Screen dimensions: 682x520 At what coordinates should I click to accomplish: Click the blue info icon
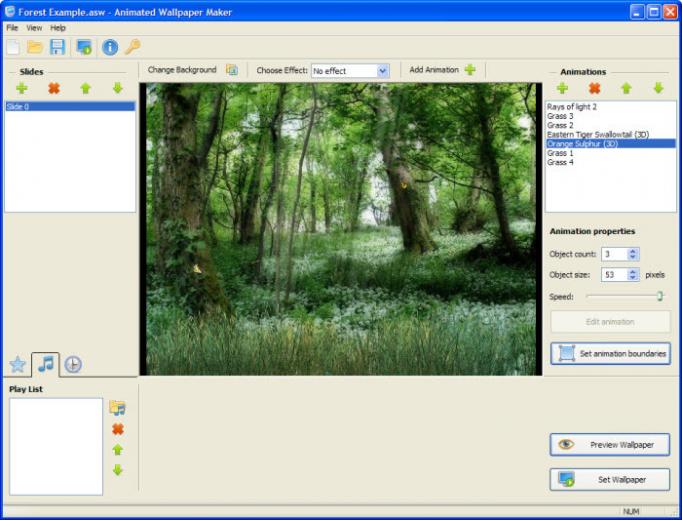pos(110,47)
